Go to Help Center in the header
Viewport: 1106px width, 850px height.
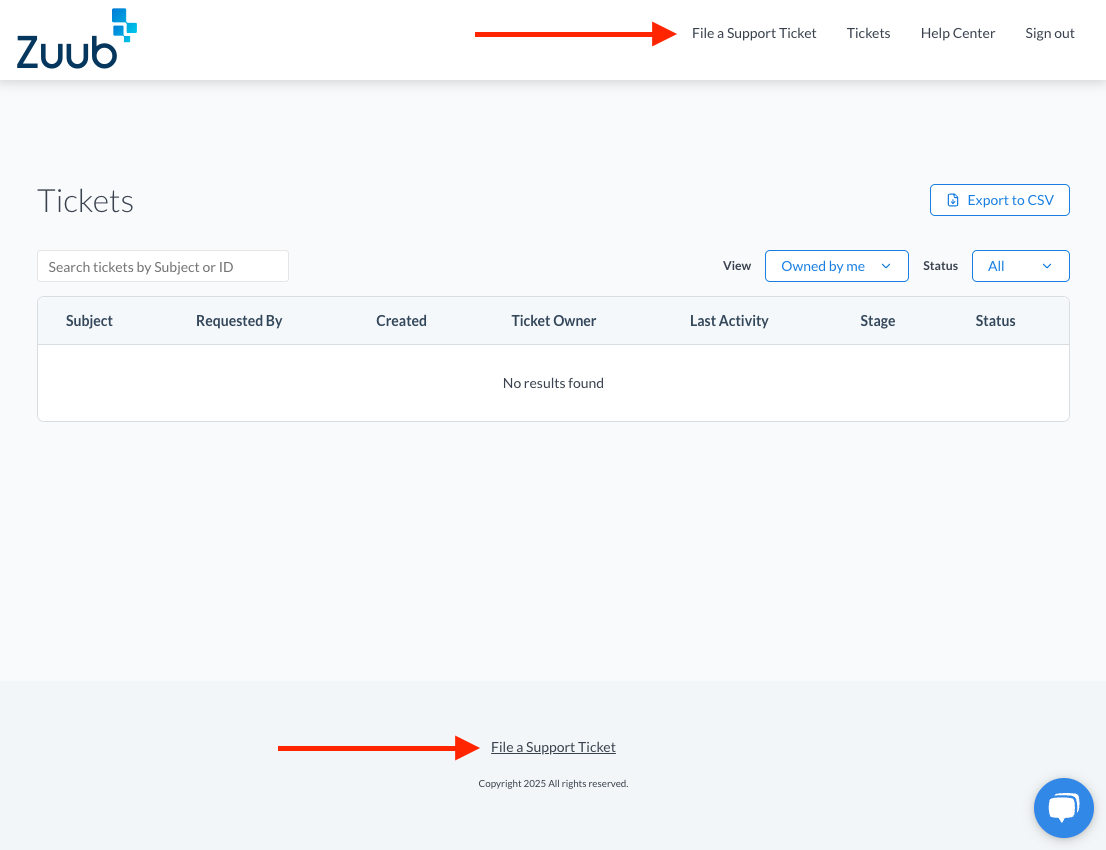coord(957,33)
